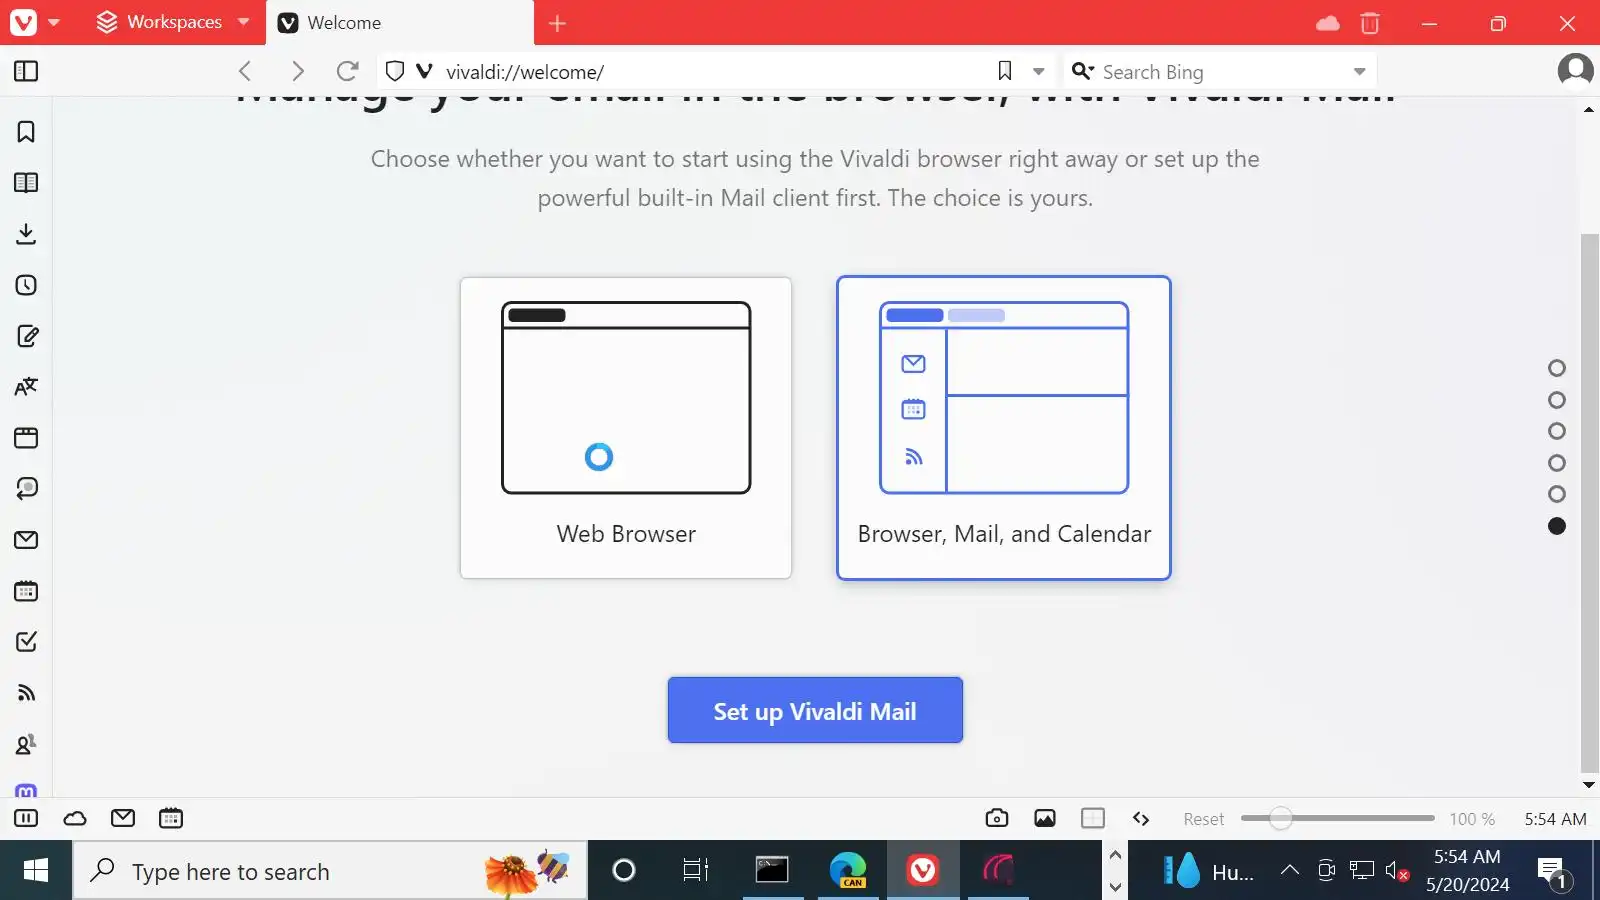Open the status bar clock 5:54 AM
The height and width of the screenshot is (900, 1600).
(1555, 819)
